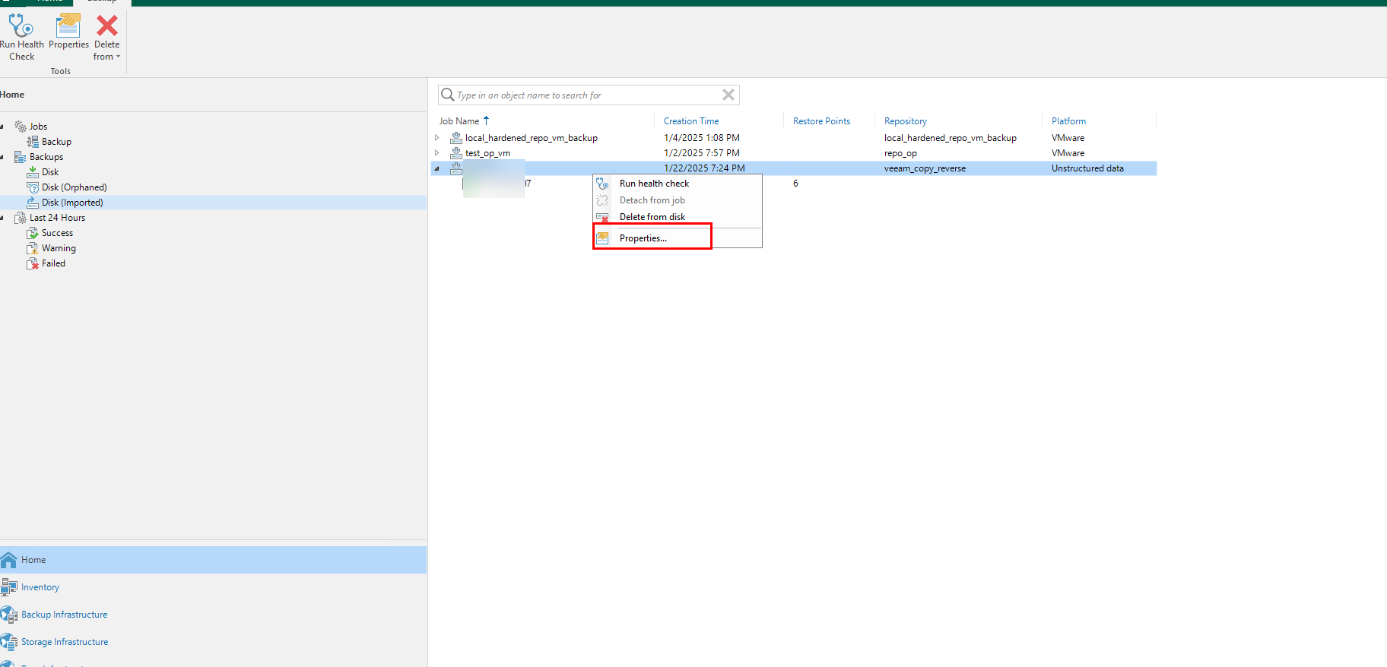Expand the local_hardened_repo_vm_backup job row
Image resolution: width=1387 pixels, height=667 pixels.
point(437,138)
